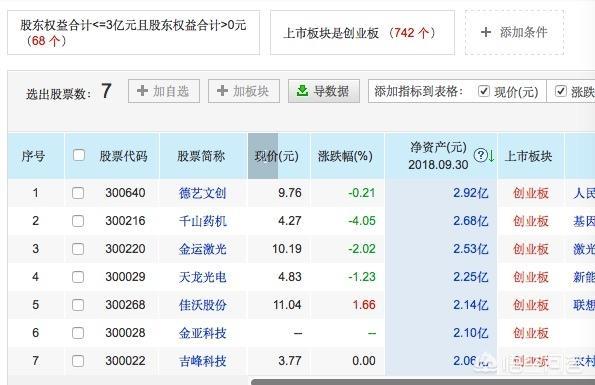
Task: Click the net asset value 2.14亿
Action: (471, 305)
